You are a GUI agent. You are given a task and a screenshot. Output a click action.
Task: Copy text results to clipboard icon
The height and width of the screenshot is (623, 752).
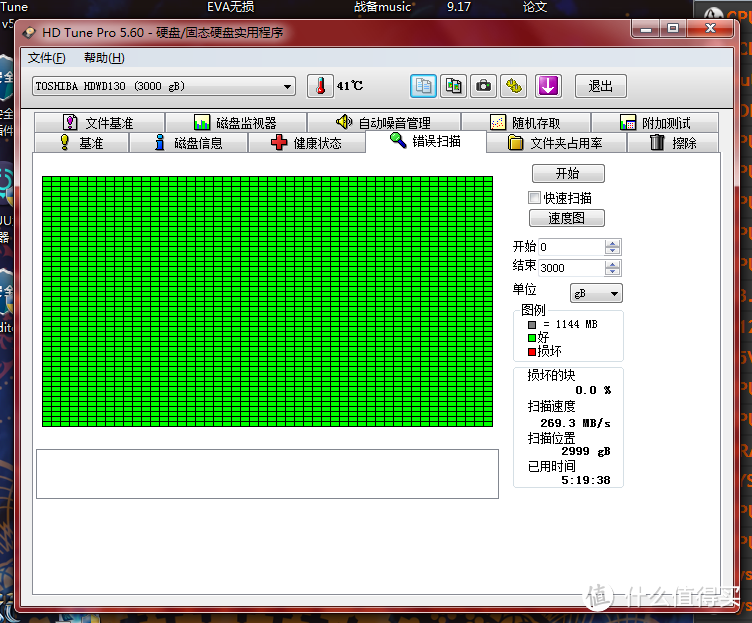423,86
